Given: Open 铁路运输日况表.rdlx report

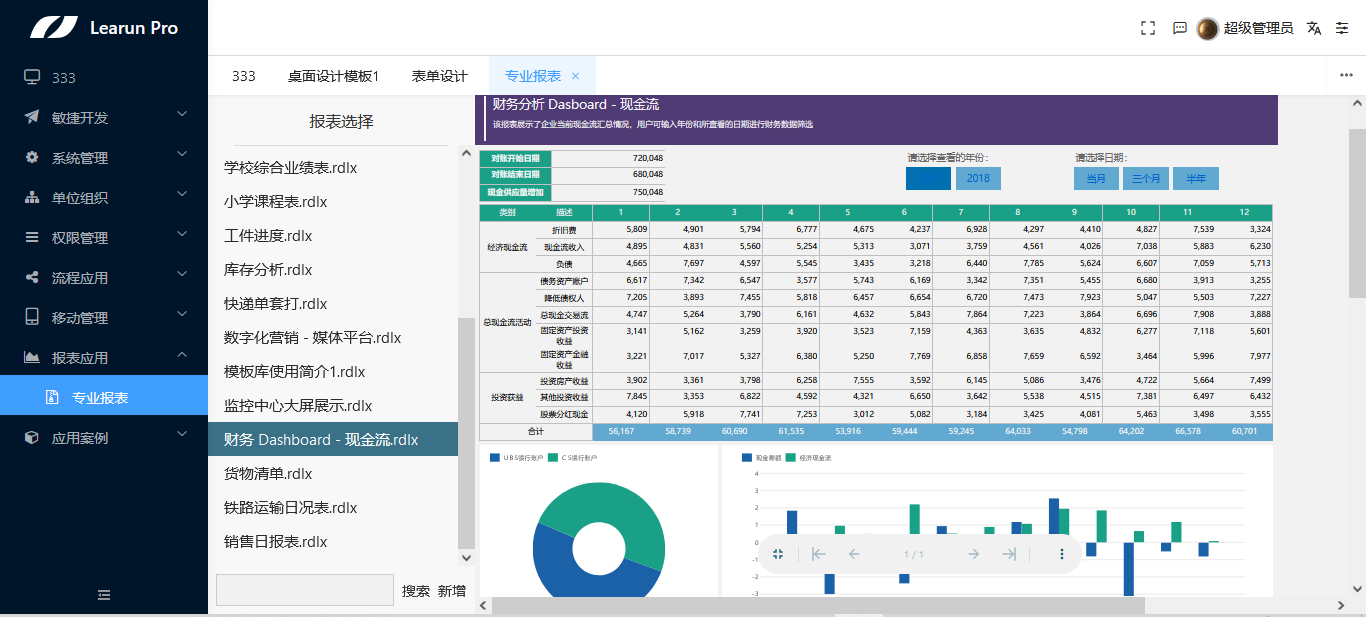Looking at the screenshot, I should (x=332, y=508).
